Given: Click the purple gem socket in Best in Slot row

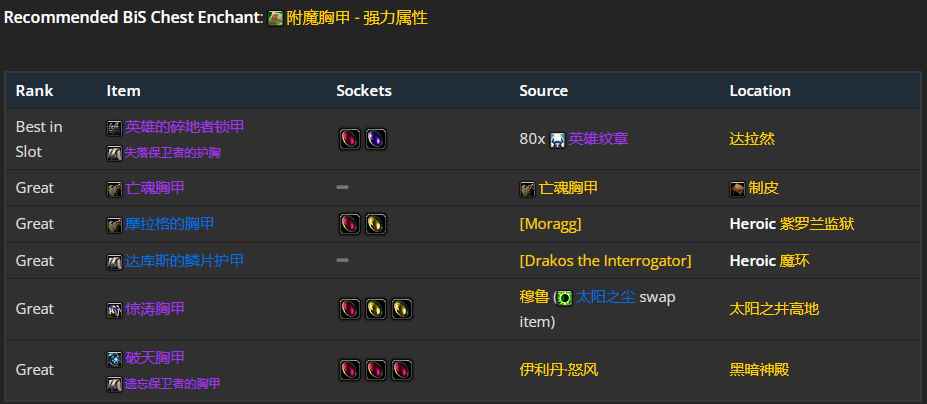Looking at the screenshot, I should (375, 139).
